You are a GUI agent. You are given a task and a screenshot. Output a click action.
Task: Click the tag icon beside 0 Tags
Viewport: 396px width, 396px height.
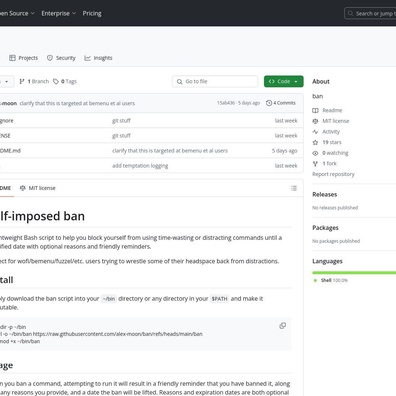point(56,81)
